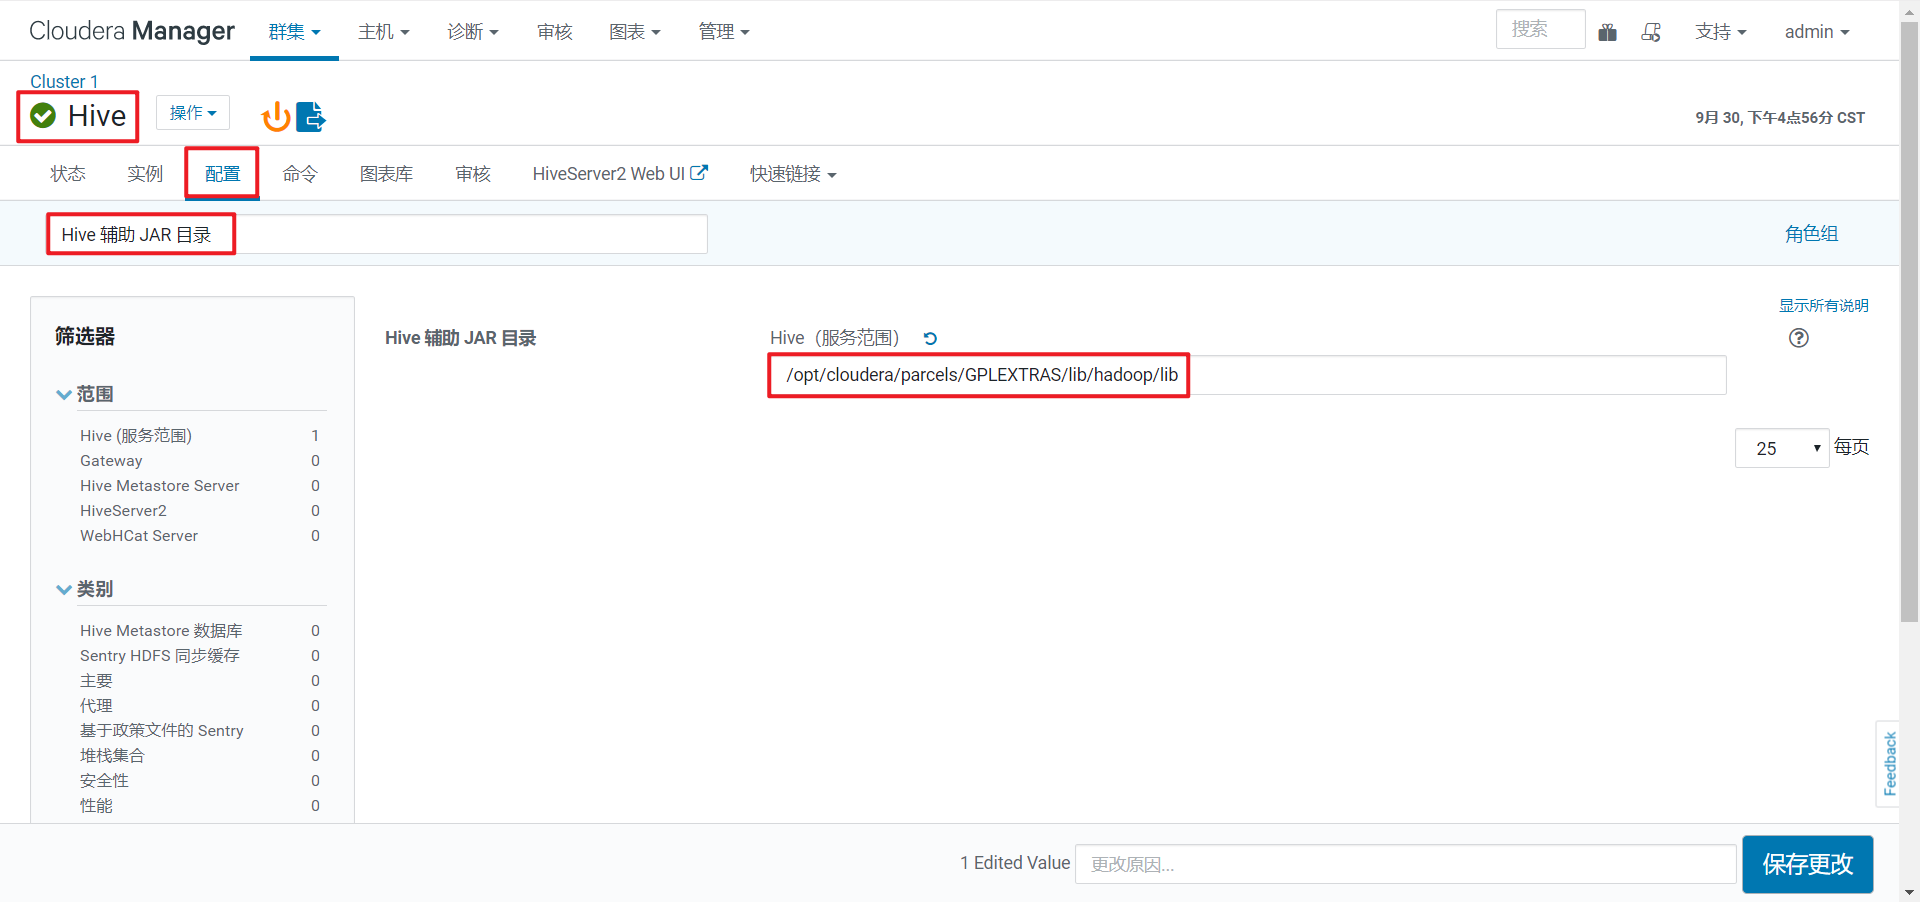Click the question mark help icon

coord(1799,338)
